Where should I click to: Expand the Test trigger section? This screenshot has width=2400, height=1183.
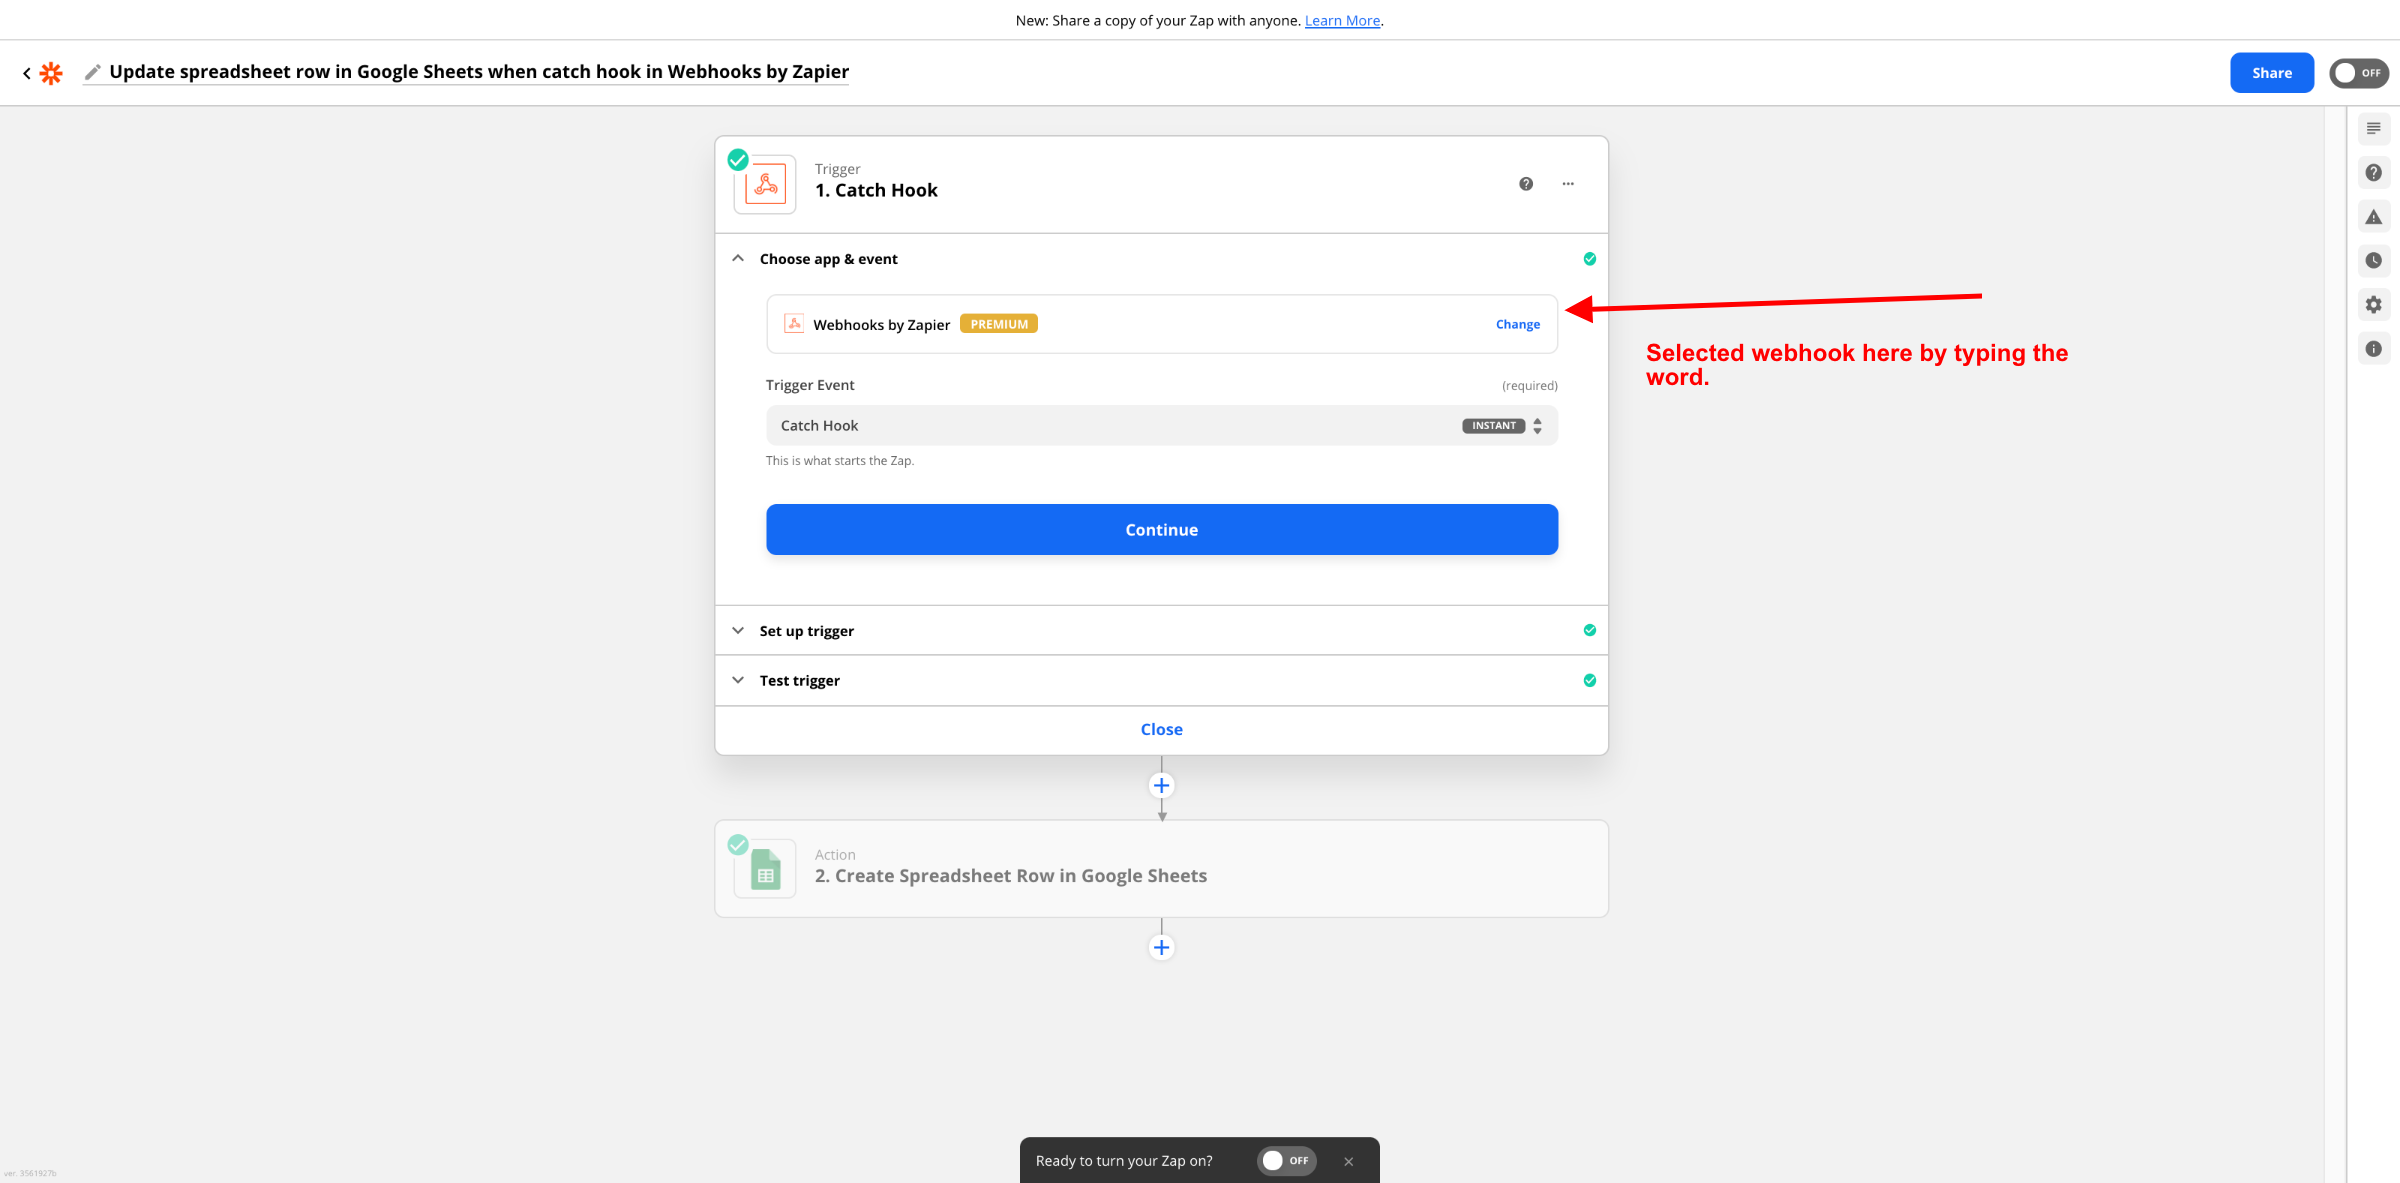[1162, 681]
